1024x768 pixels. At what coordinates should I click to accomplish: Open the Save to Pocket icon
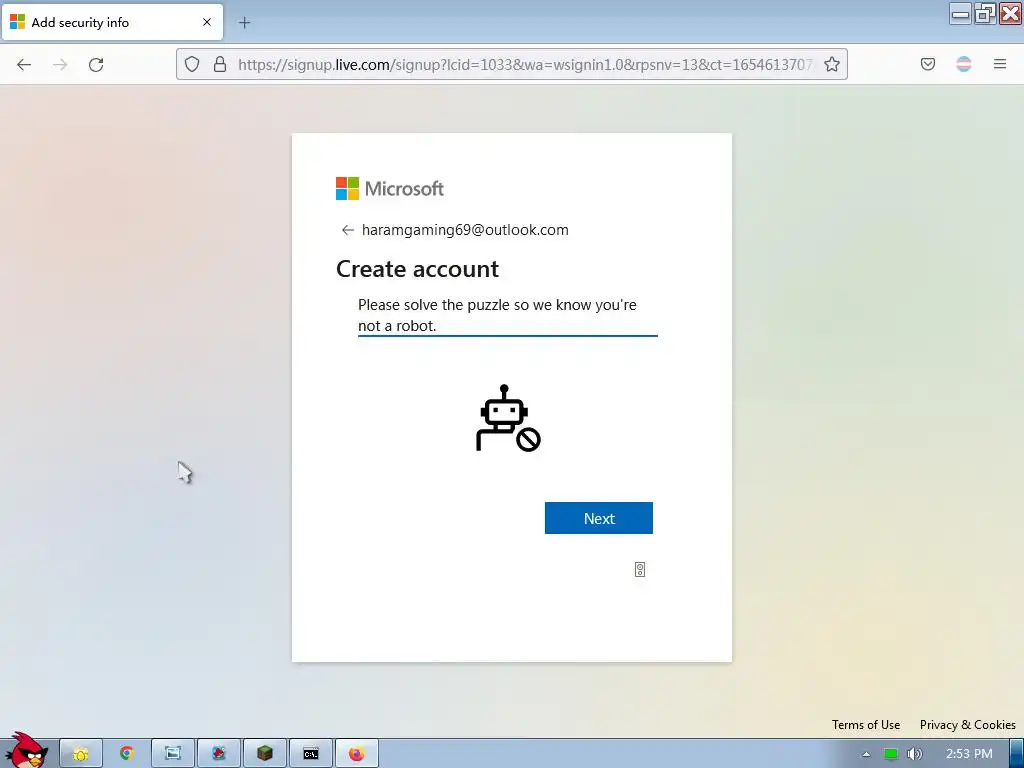point(928,64)
